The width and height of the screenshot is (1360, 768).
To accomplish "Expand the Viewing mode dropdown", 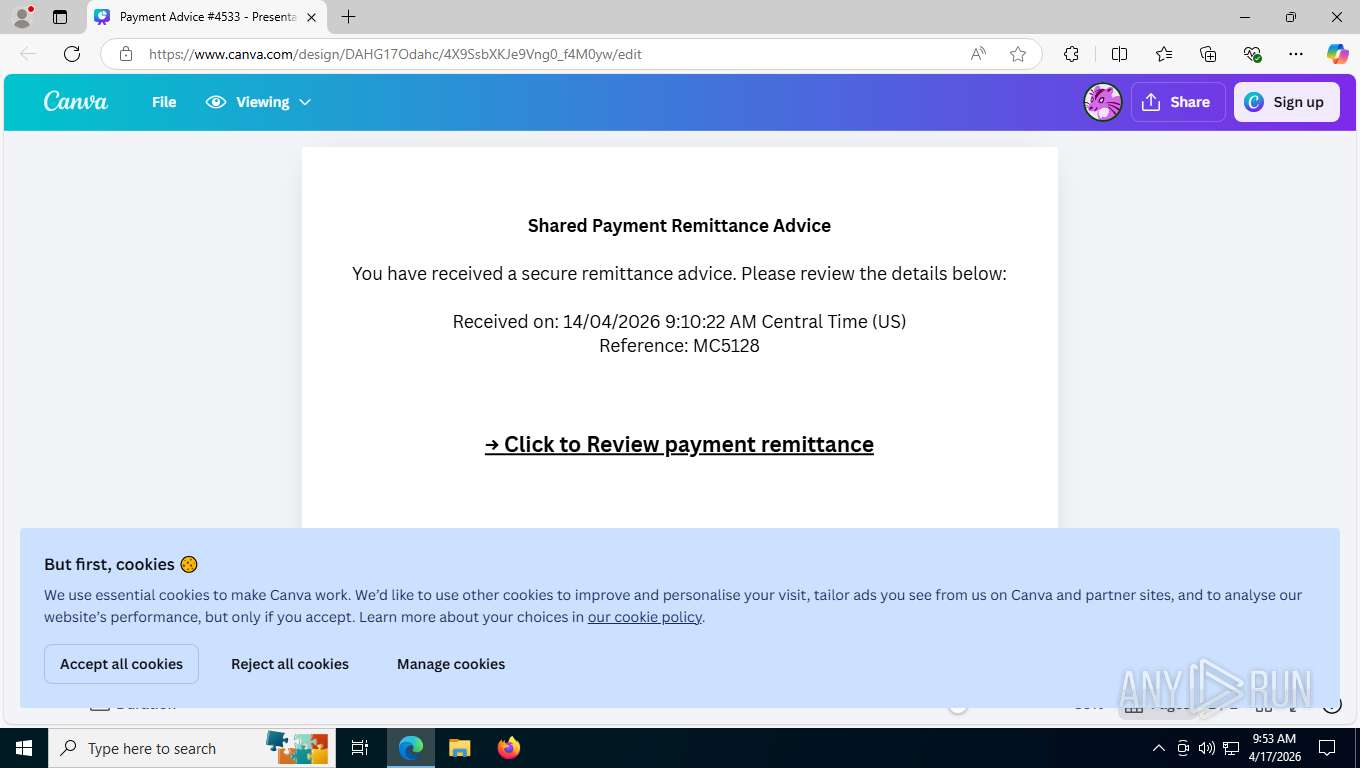I will click(x=259, y=102).
